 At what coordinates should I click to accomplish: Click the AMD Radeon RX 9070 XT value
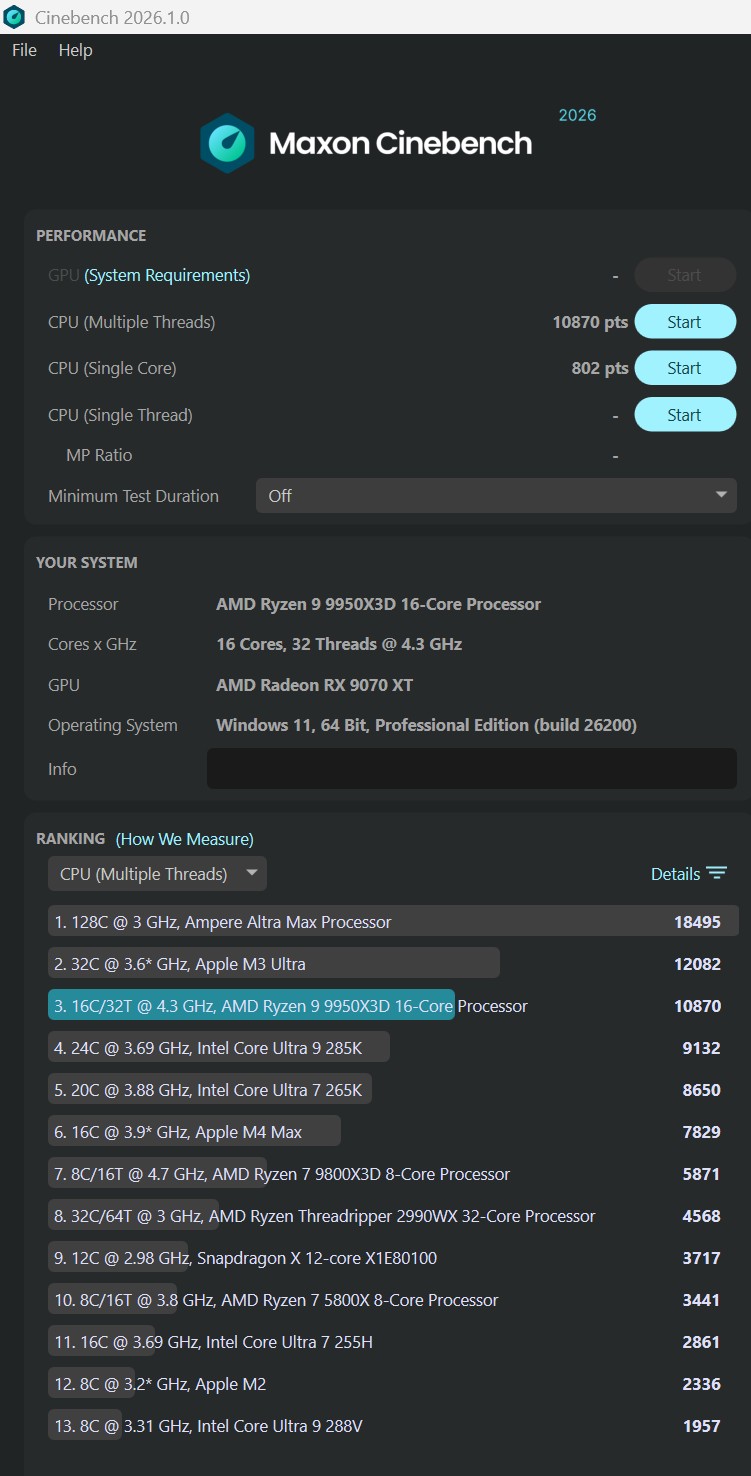tap(314, 685)
